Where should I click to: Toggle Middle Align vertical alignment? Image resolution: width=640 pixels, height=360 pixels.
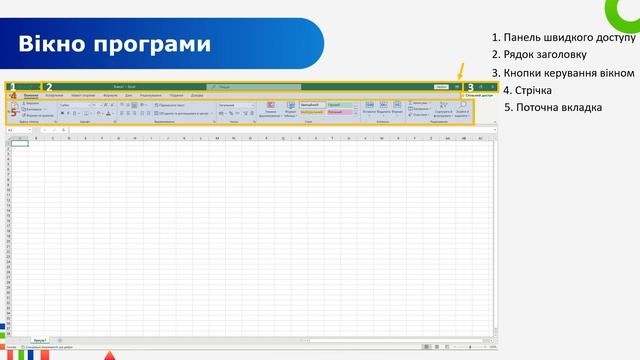[128, 105]
